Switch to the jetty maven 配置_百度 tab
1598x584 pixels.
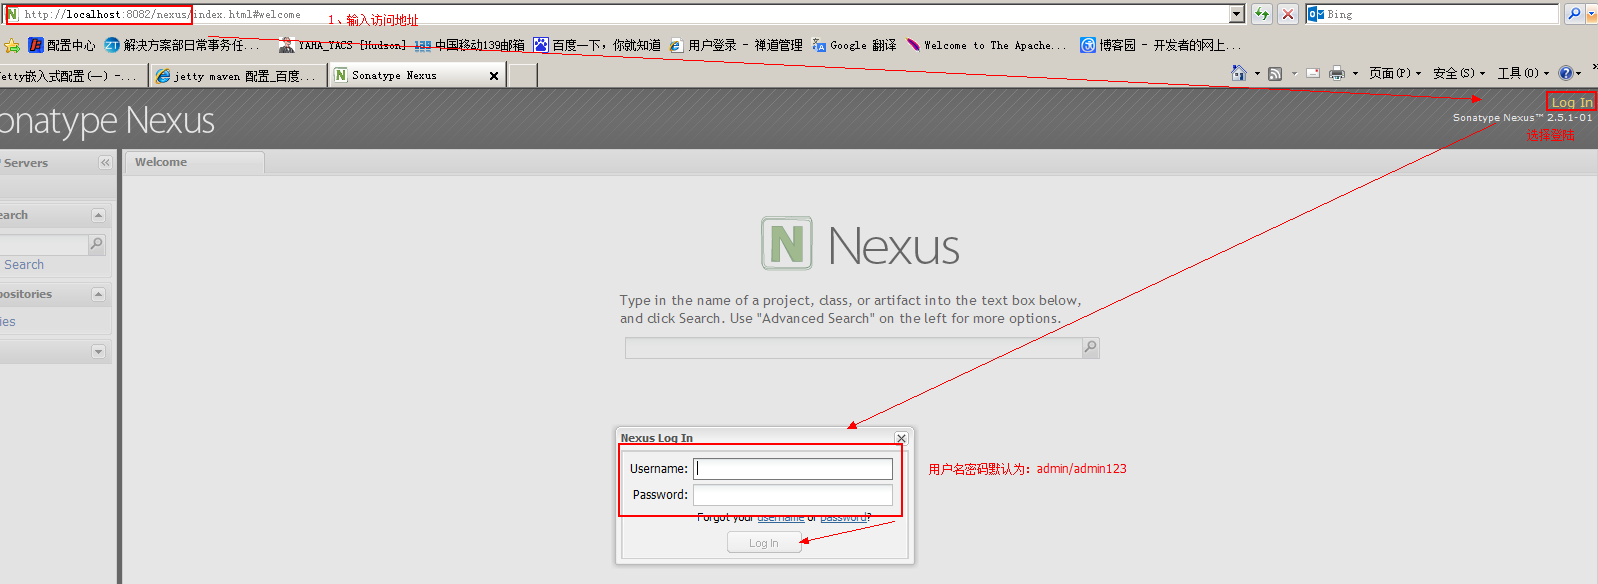point(238,75)
